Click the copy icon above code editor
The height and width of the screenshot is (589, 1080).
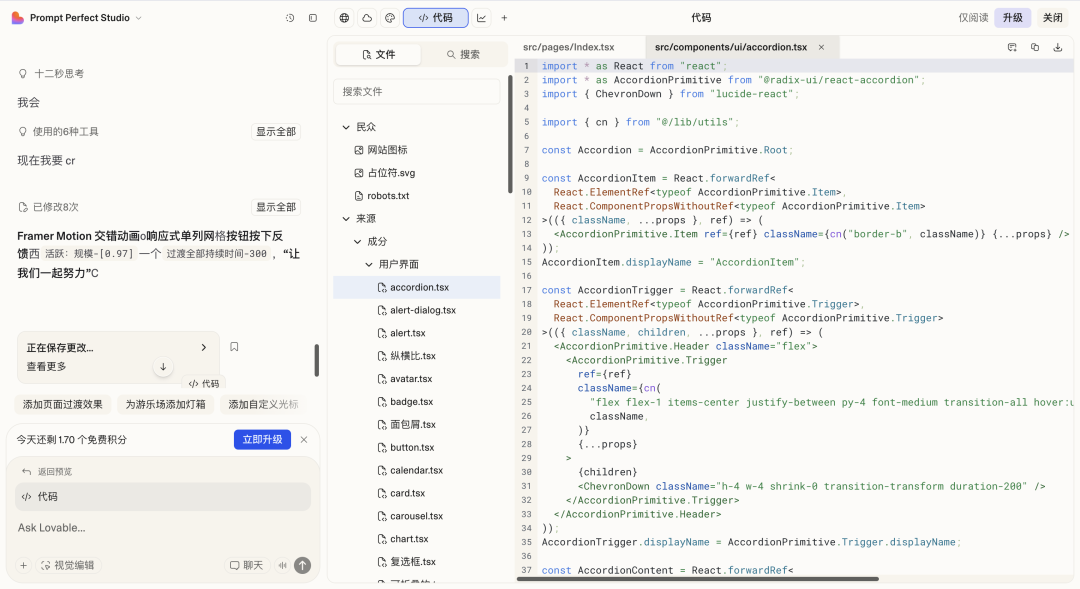click(1035, 47)
